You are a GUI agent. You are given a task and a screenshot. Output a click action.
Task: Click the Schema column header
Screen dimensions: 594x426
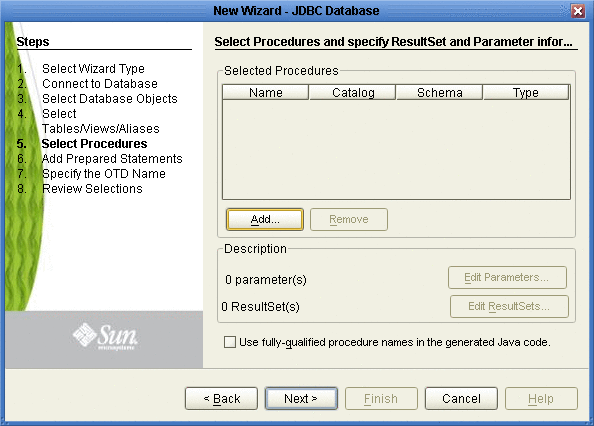pos(439,93)
